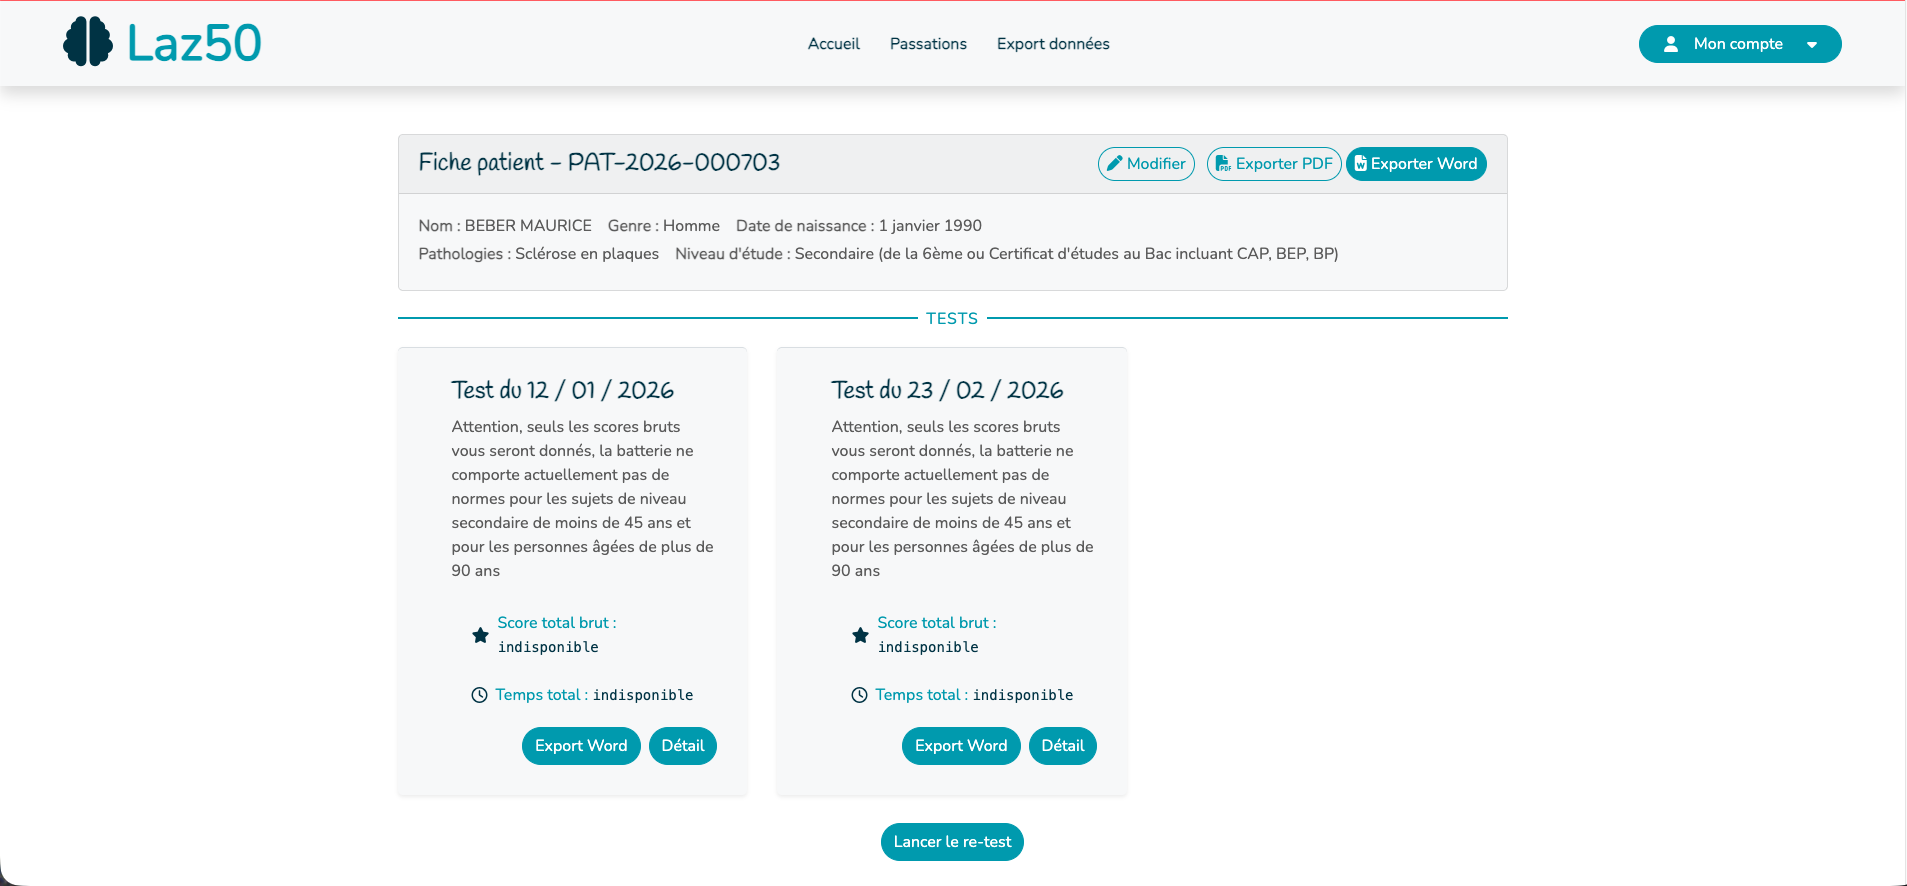The width and height of the screenshot is (1907, 886).
Task: Click the star icon of the 12/01/2026 test
Action: pos(480,635)
